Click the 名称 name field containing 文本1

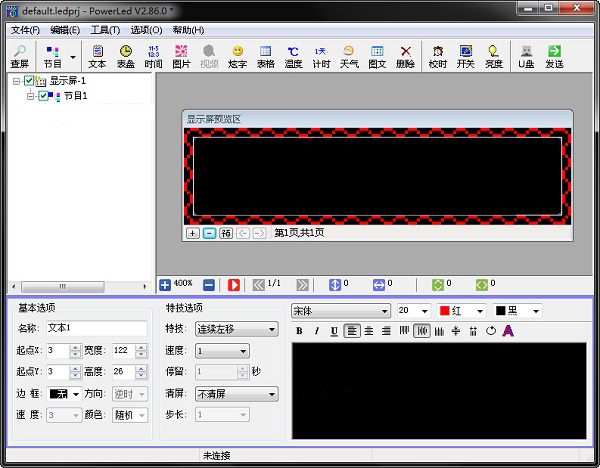[x=97, y=328]
